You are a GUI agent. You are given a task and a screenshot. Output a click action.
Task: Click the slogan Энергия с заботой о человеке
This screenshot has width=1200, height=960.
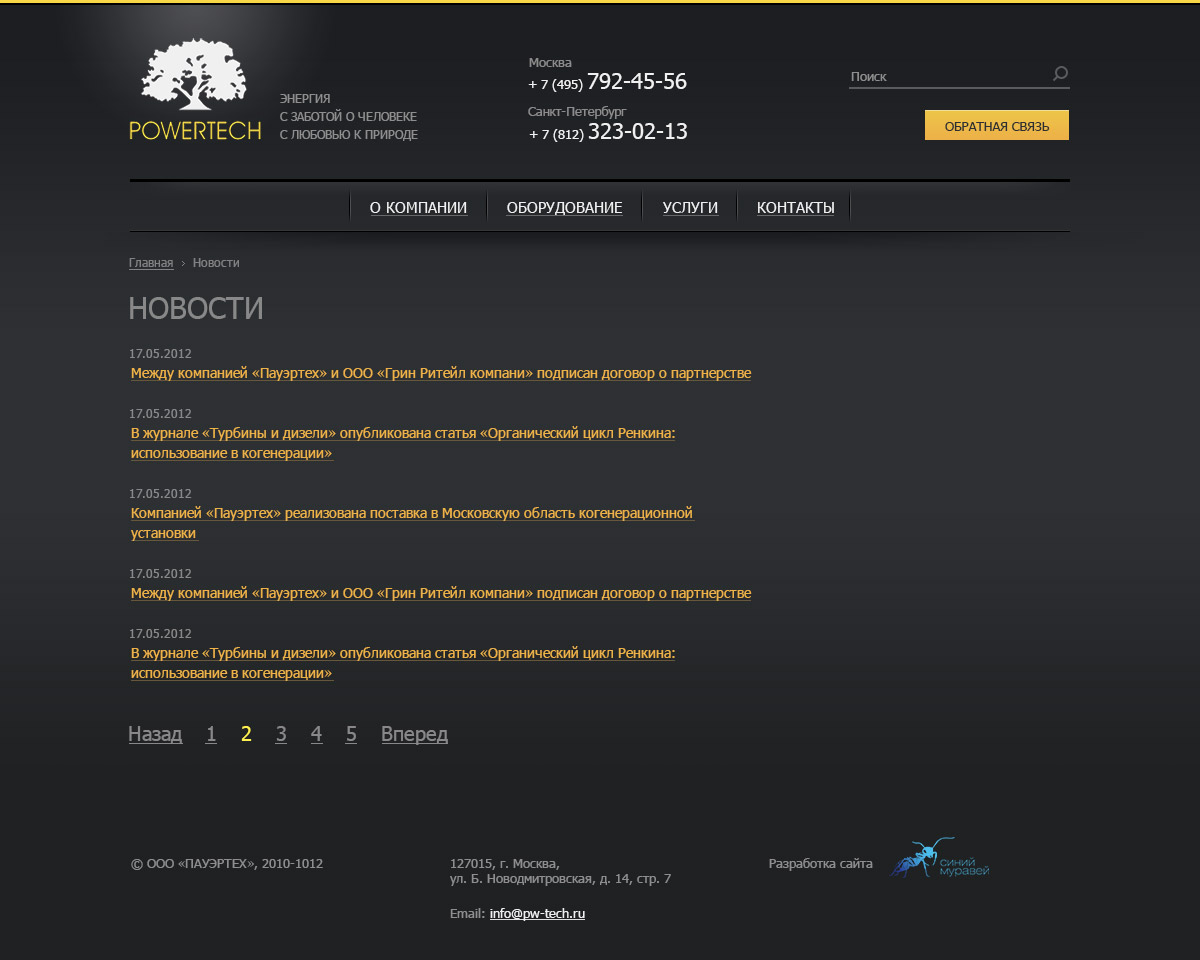[x=348, y=117]
